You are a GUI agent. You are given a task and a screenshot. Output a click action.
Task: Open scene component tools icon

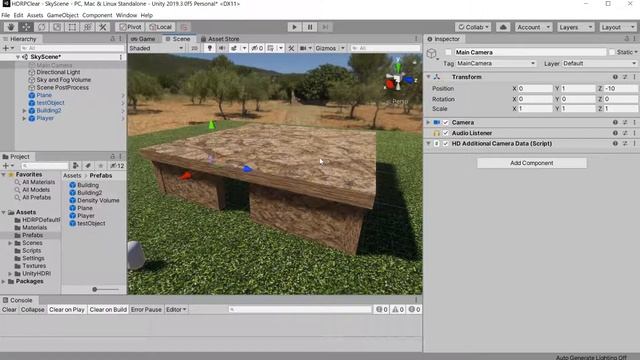tap(291, 48)
